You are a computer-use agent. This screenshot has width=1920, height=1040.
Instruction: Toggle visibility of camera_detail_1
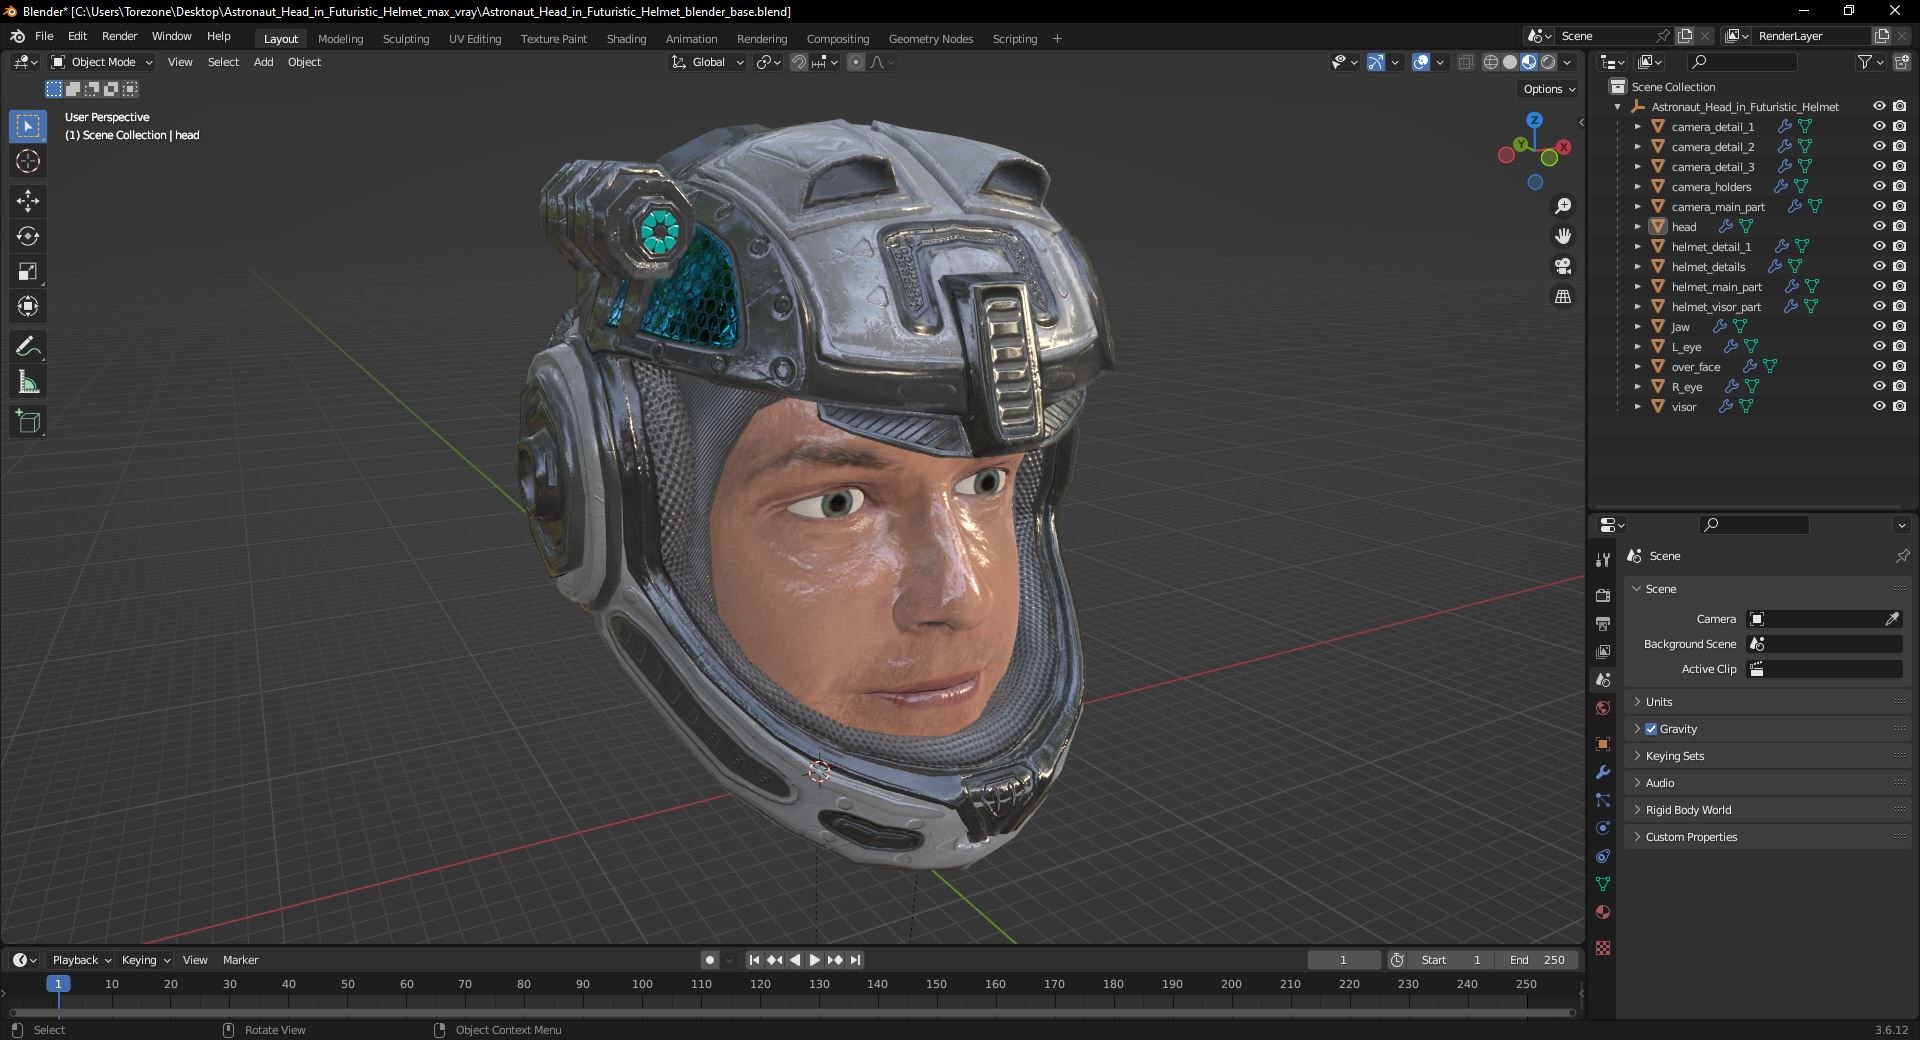[1879, 126]
